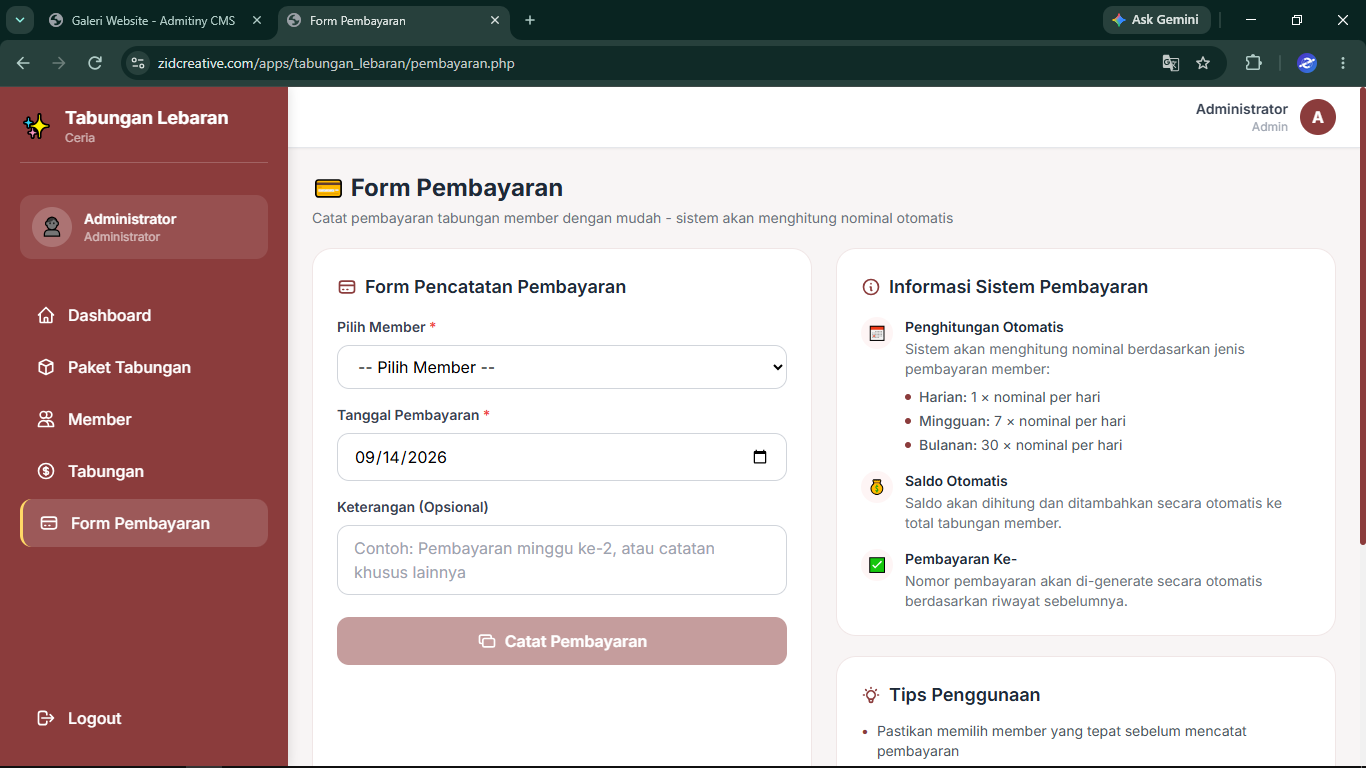Click the Administrator avatar circle at top right
The height and width of the screenshot is (768, 1366).
1318,117
